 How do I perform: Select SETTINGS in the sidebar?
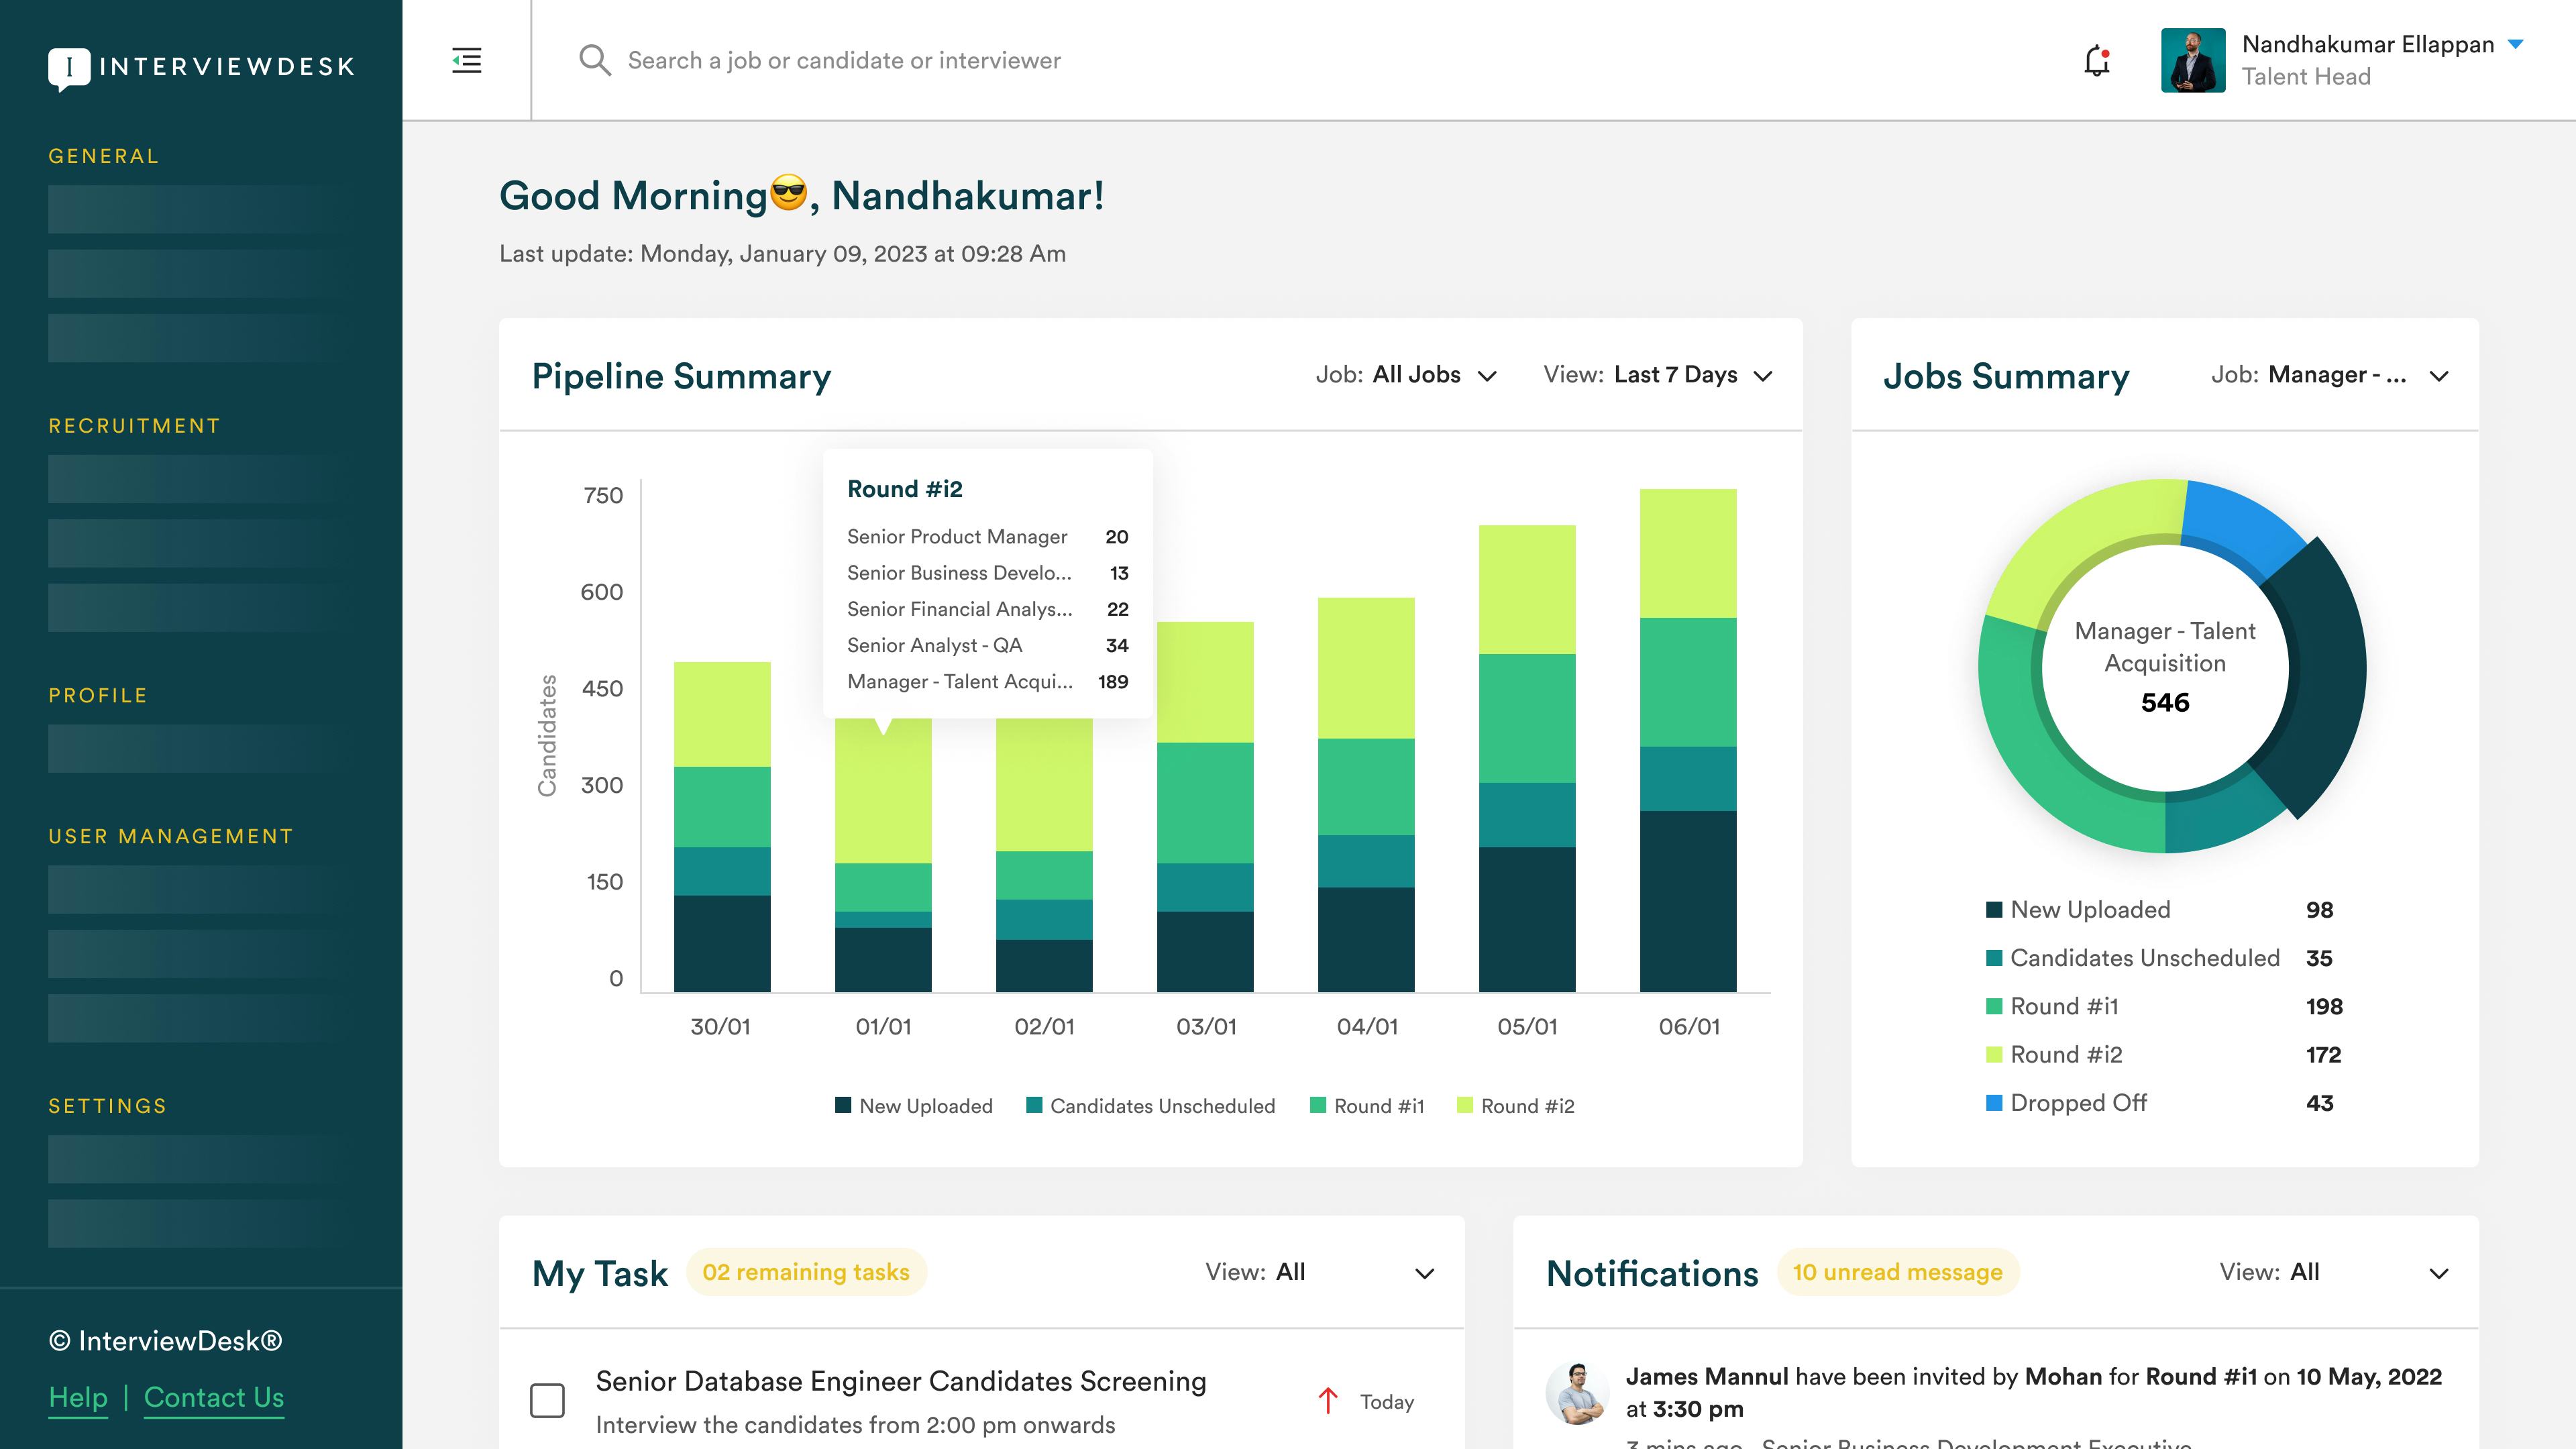pos(107,1106)
